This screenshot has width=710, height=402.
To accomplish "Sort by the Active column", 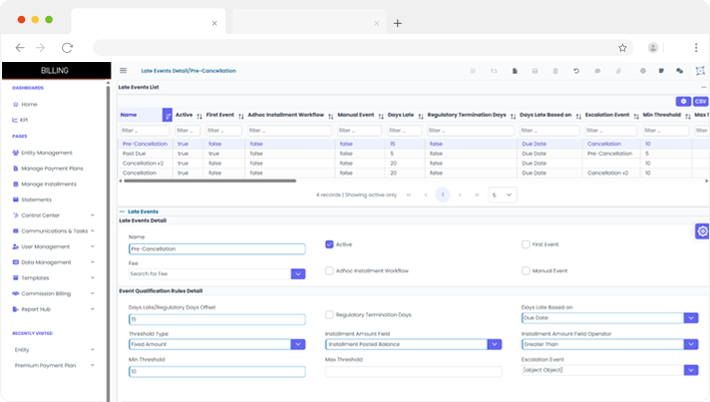I will [x=199, y=116].
